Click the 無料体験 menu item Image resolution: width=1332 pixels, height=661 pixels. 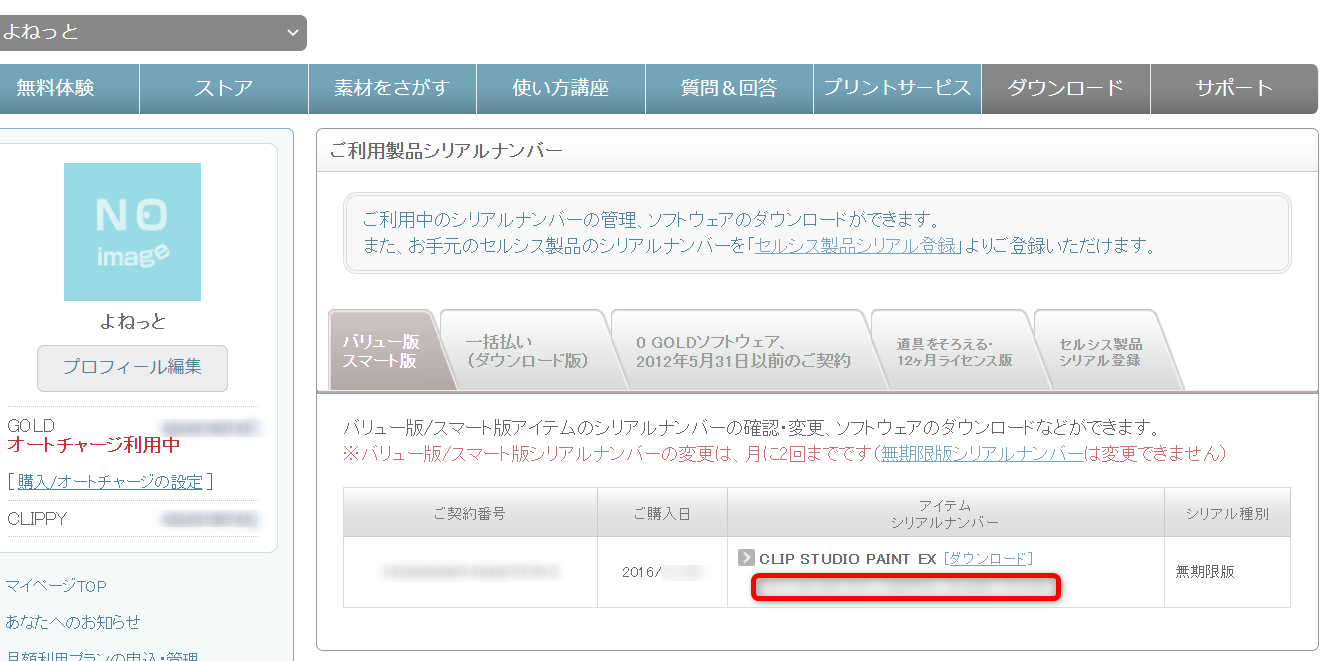(x=56, y=88)
